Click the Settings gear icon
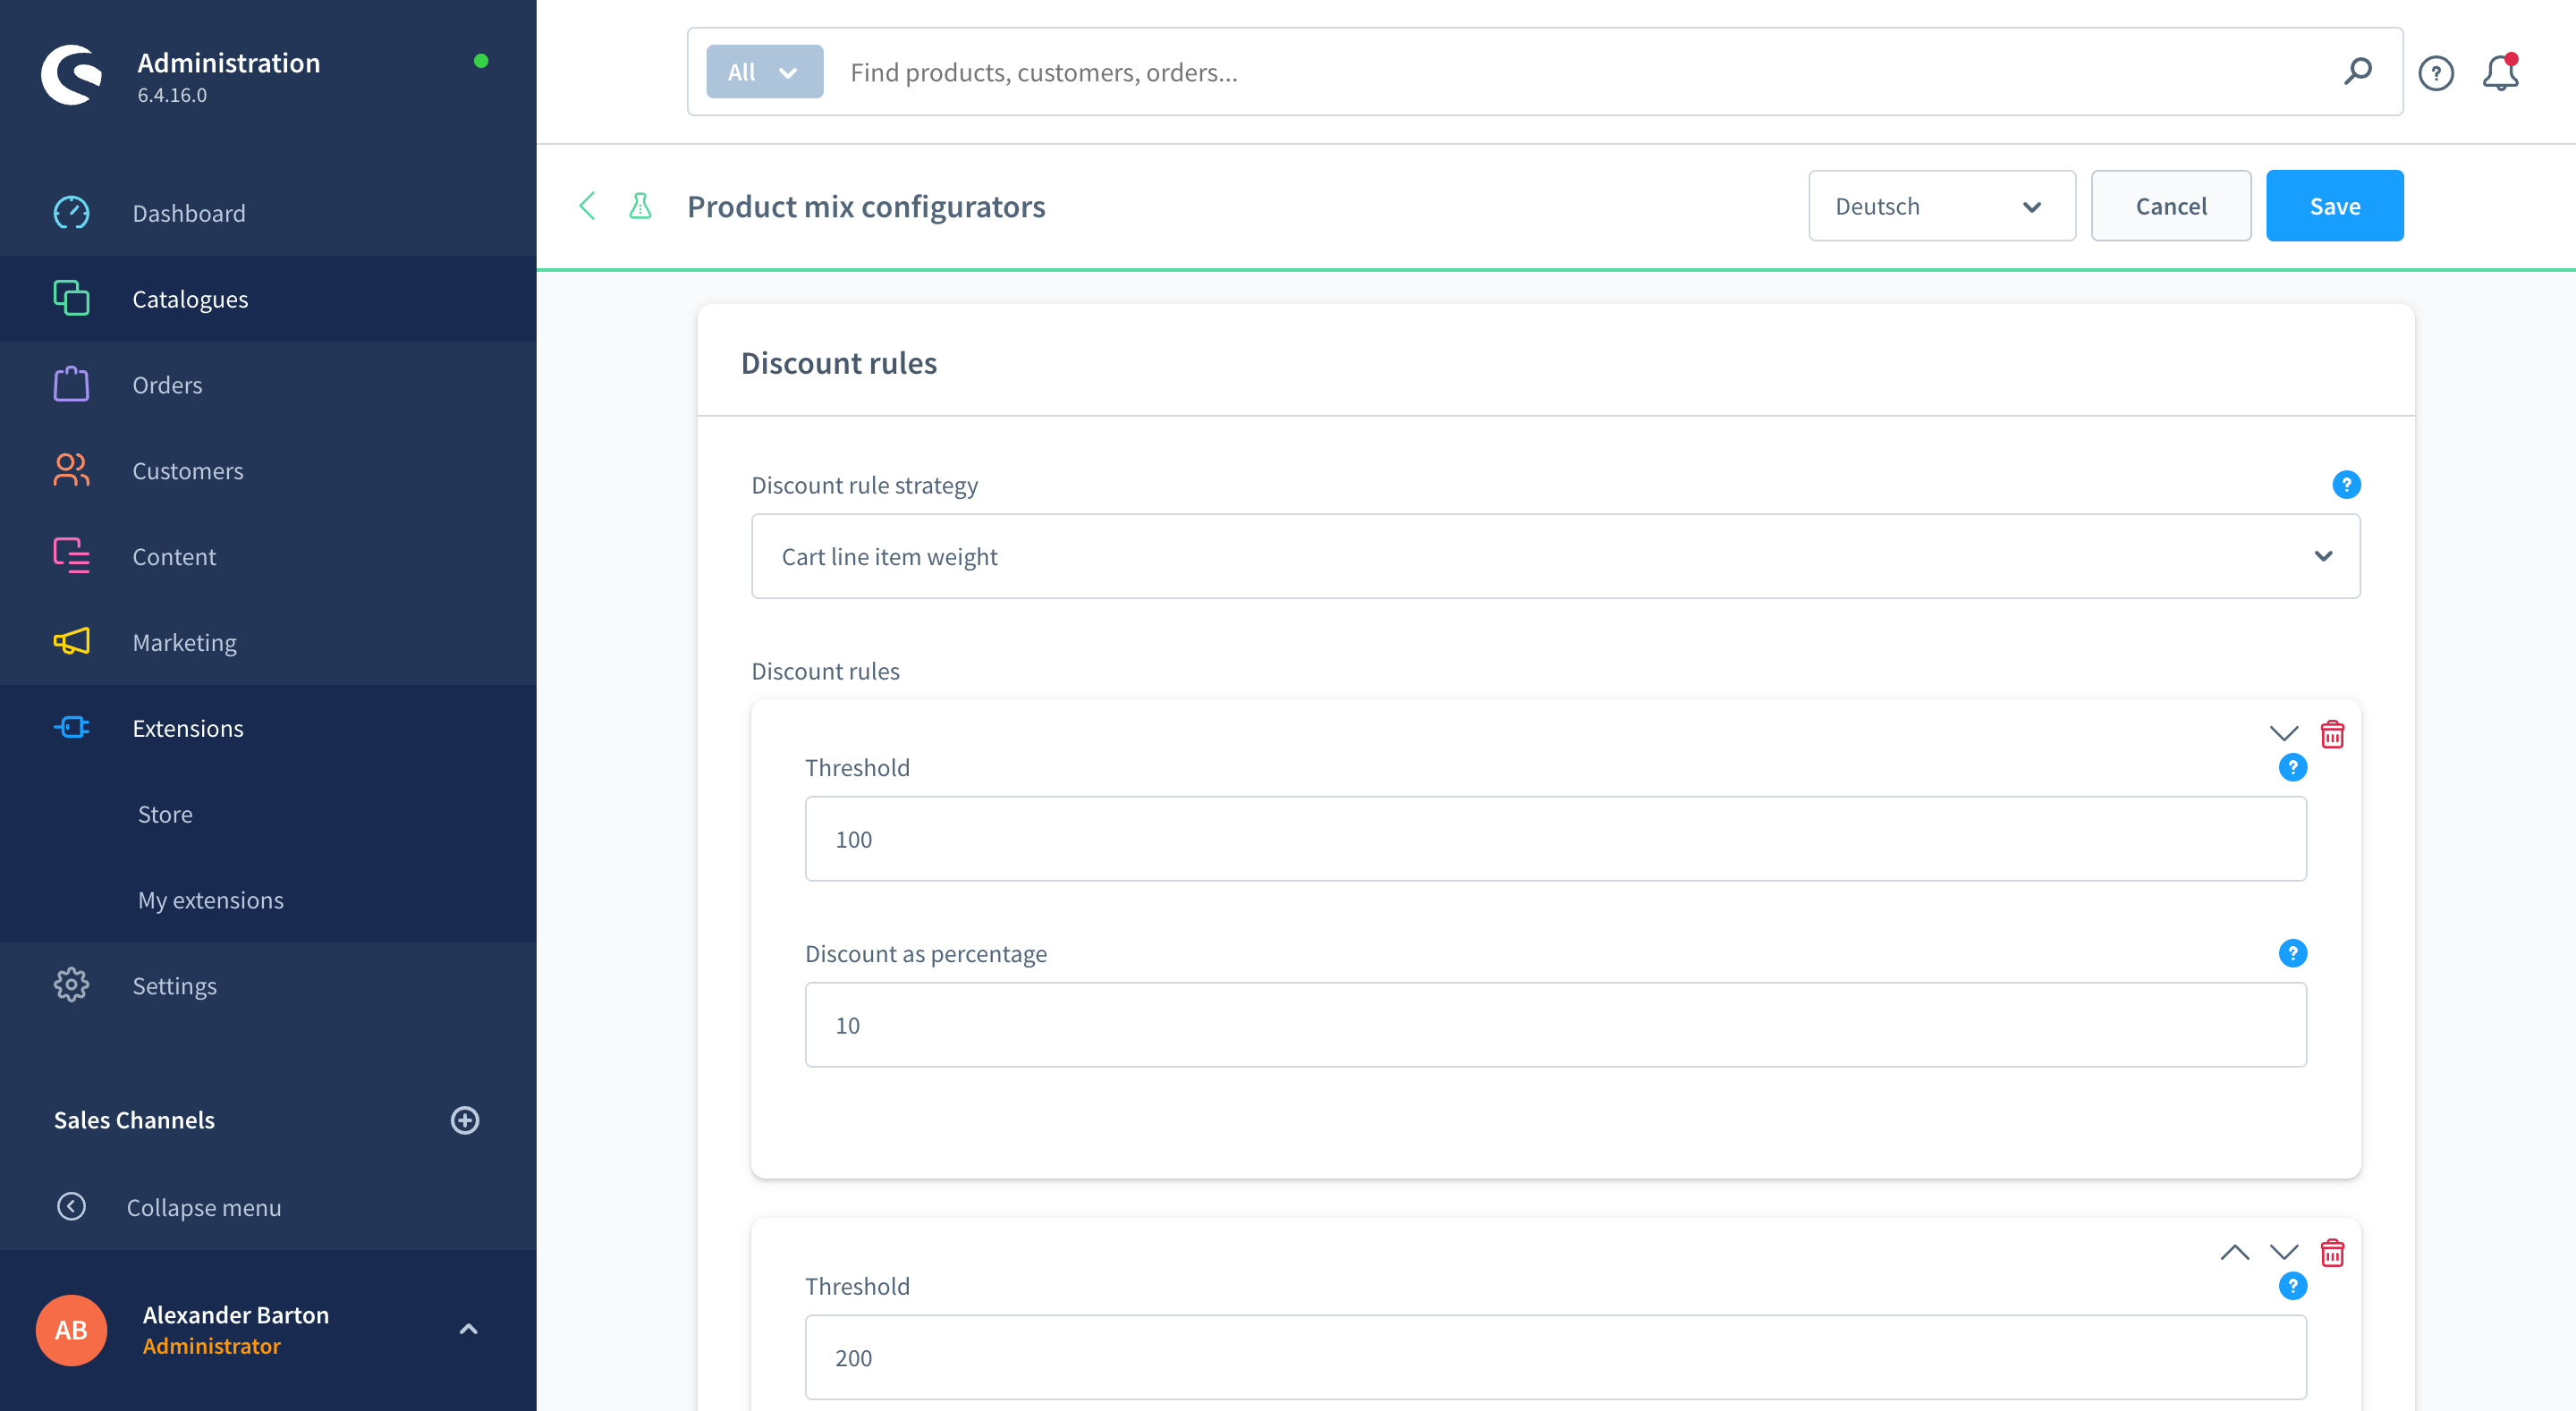The width and height of the screenshot is (2576, 1411). click(72, 985)
